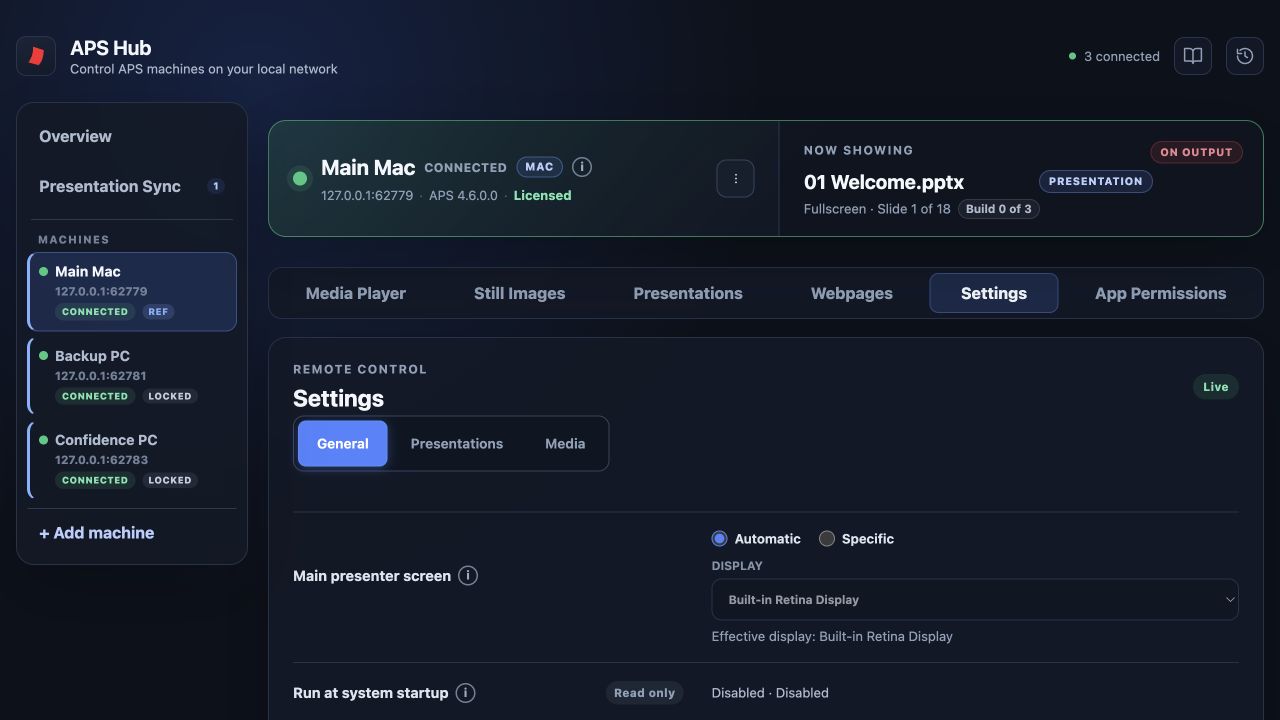This screenshot has width=1280, height=720.
Task: Open Overview in the sidebar
Action: 132,136
